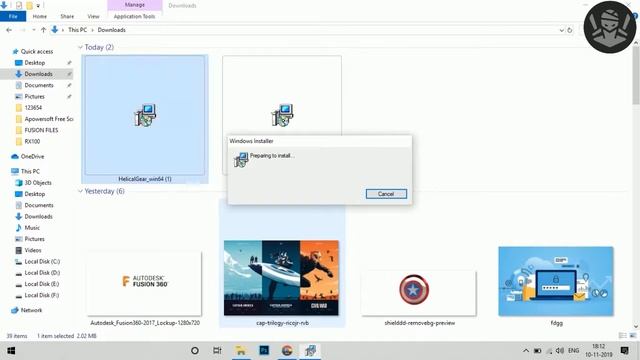Open Pictures under Quick access
The image size is (640, 360).
[34, 96]
